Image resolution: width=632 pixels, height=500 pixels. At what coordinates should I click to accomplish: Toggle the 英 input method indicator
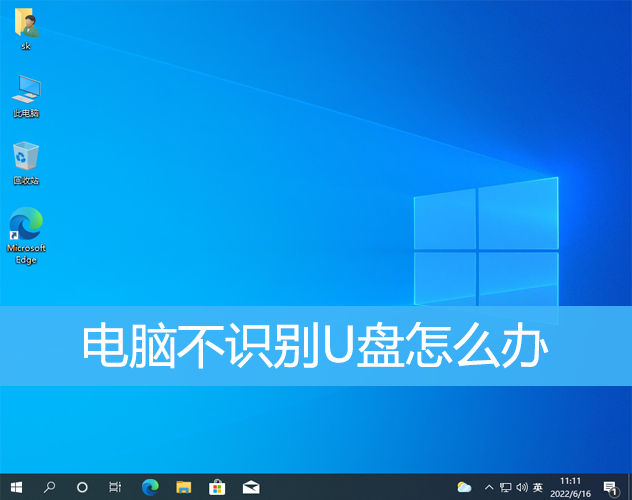[x=538, y=487]
